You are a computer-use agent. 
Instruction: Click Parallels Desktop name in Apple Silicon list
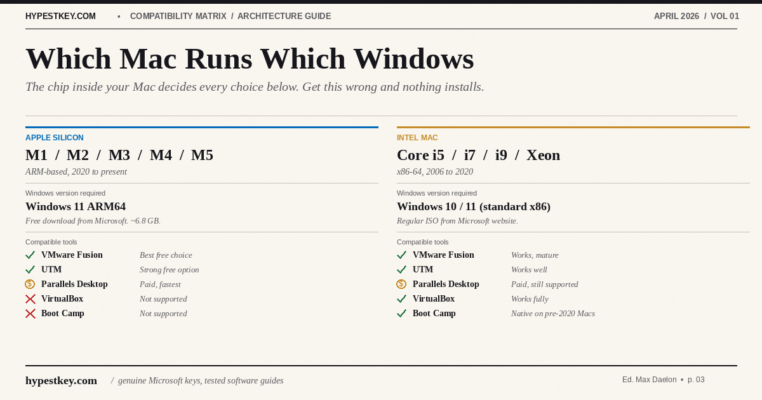pyautogui.click(x=74, y=284)
